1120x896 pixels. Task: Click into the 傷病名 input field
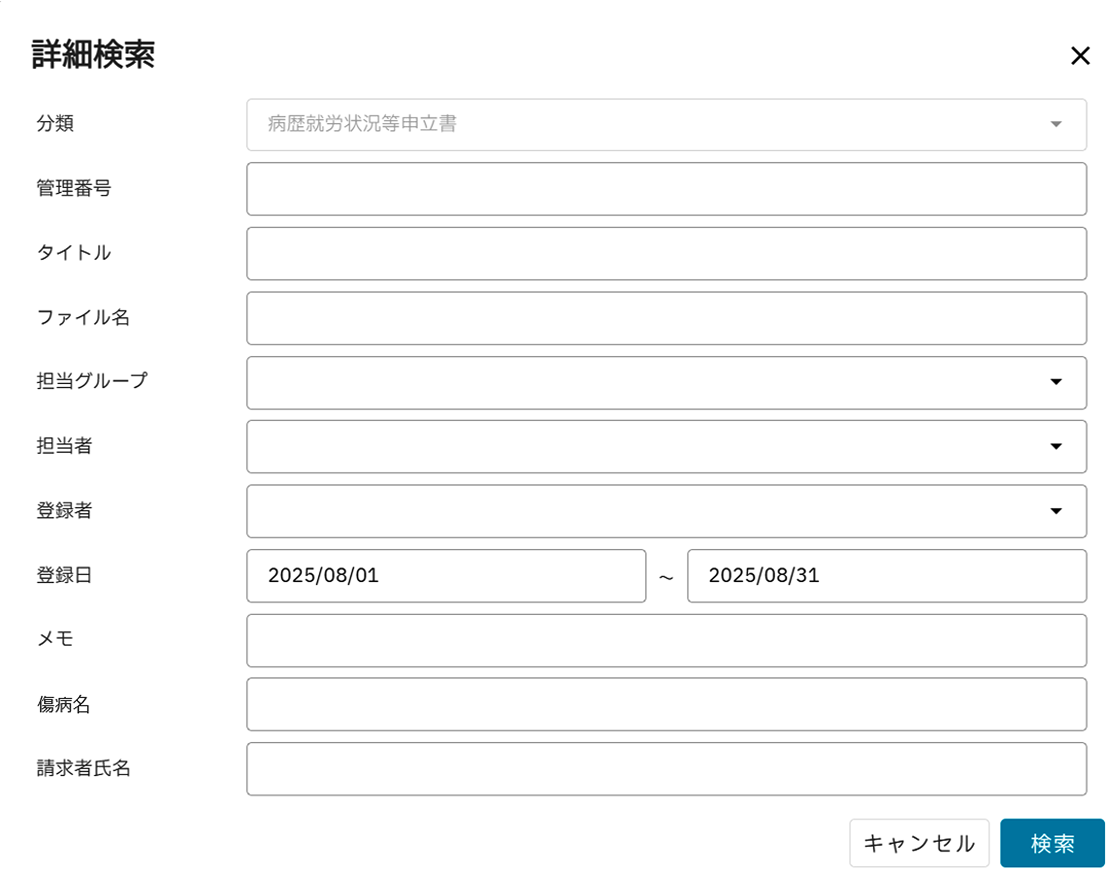[x=666, y=705]
